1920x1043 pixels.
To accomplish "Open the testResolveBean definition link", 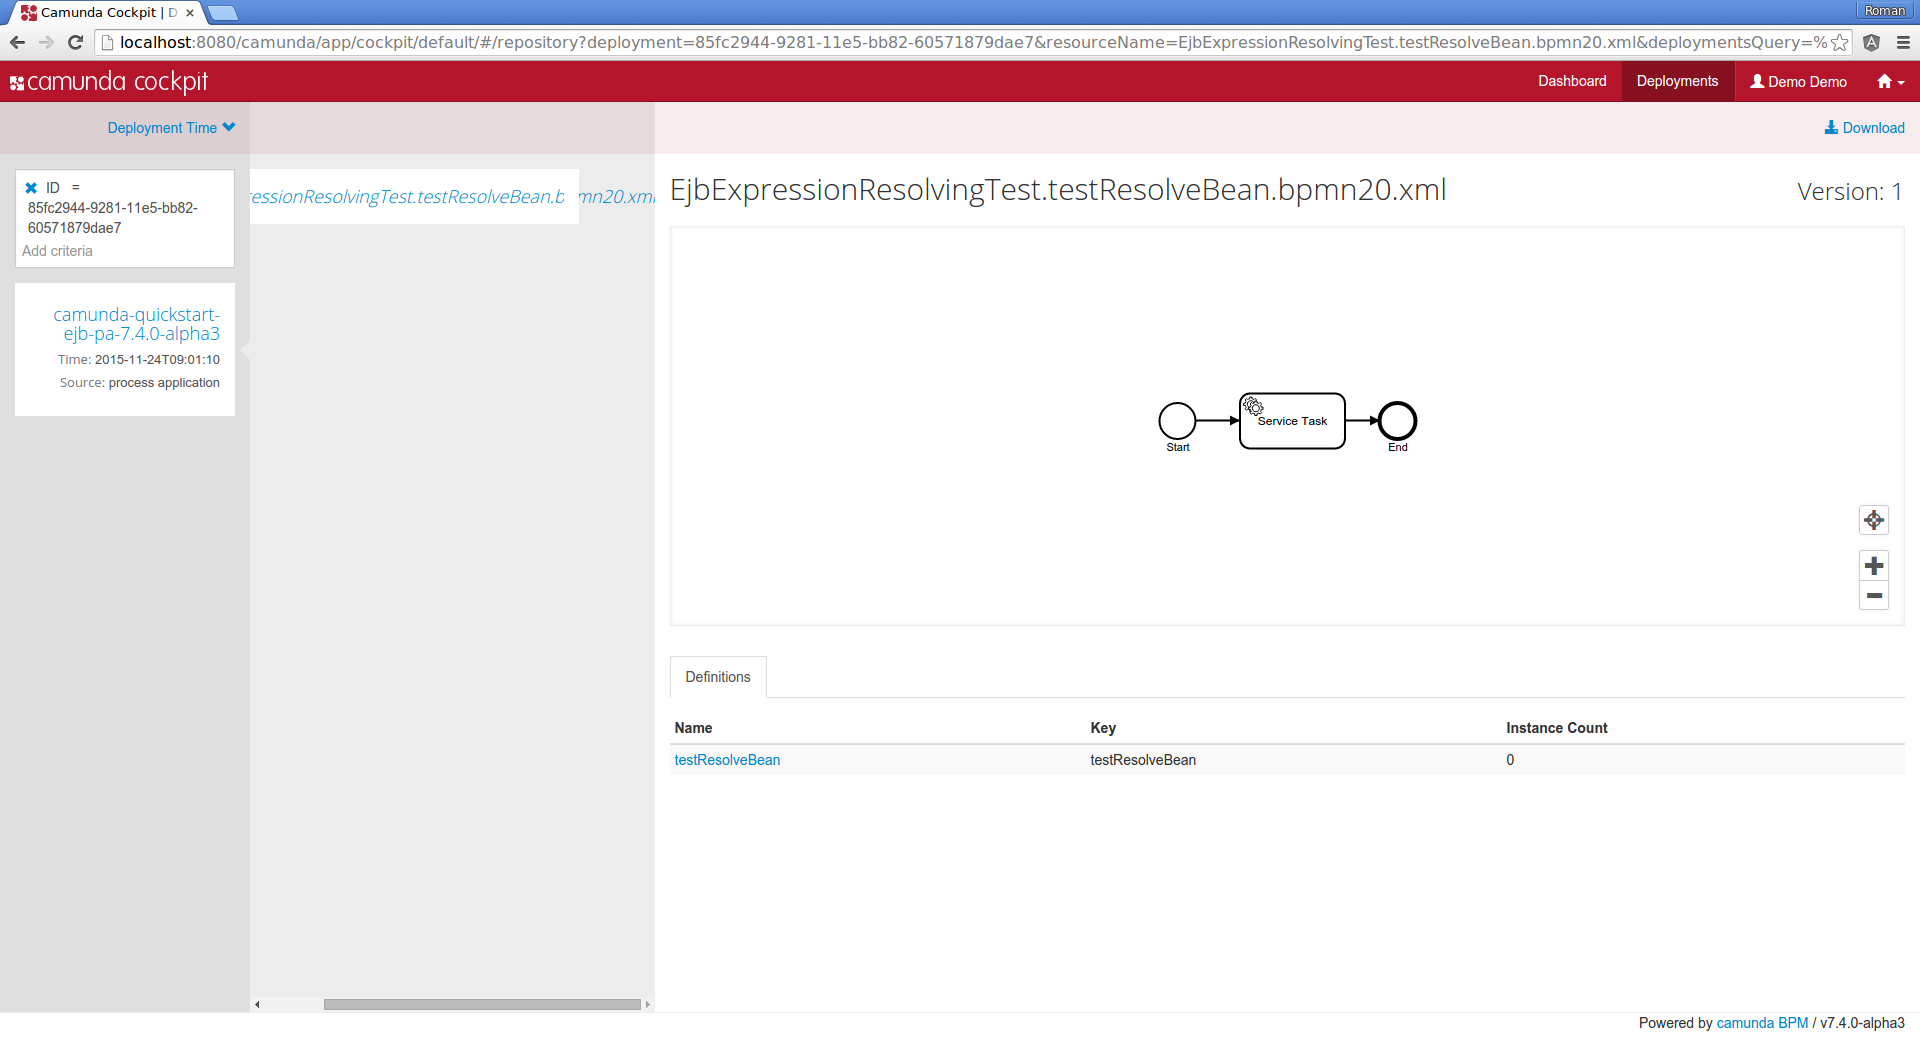I will pyautogui.click(x=727, y=760).
